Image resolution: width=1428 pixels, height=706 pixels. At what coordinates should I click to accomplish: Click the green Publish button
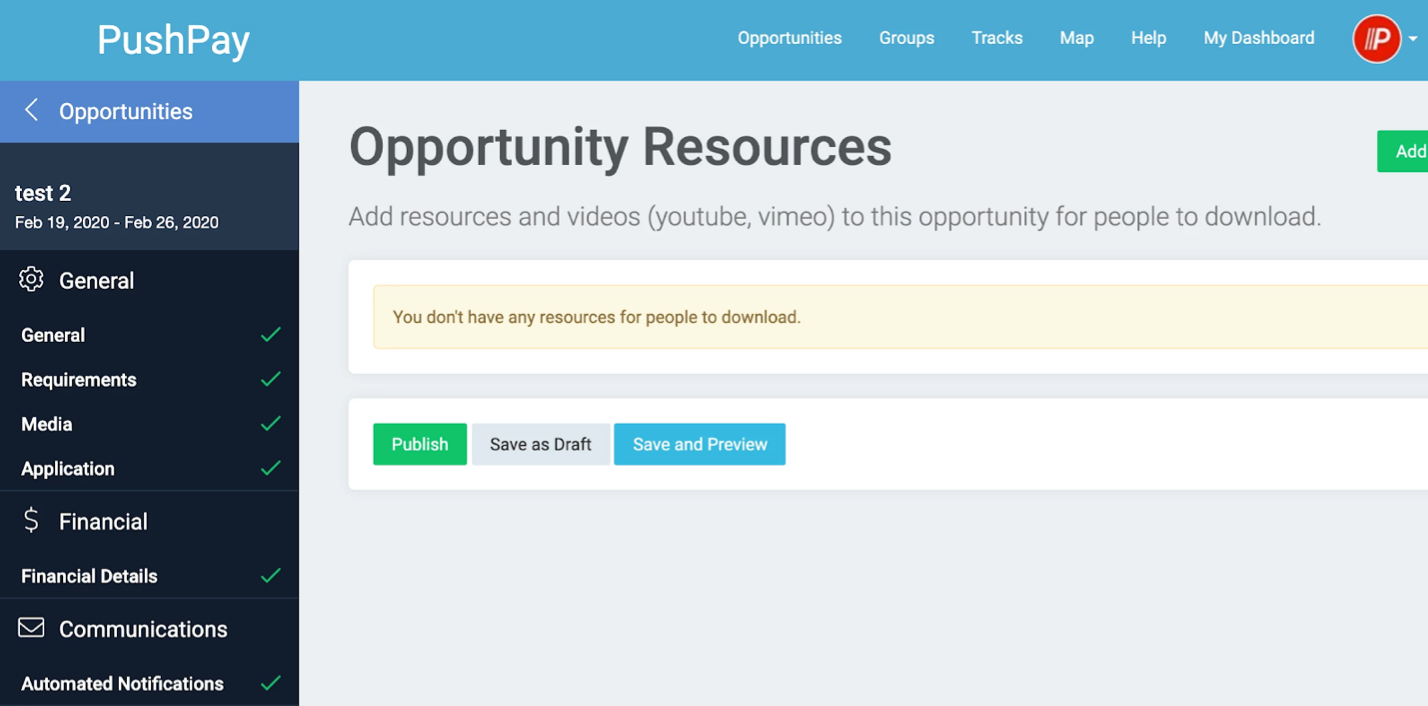coord(420,444)
